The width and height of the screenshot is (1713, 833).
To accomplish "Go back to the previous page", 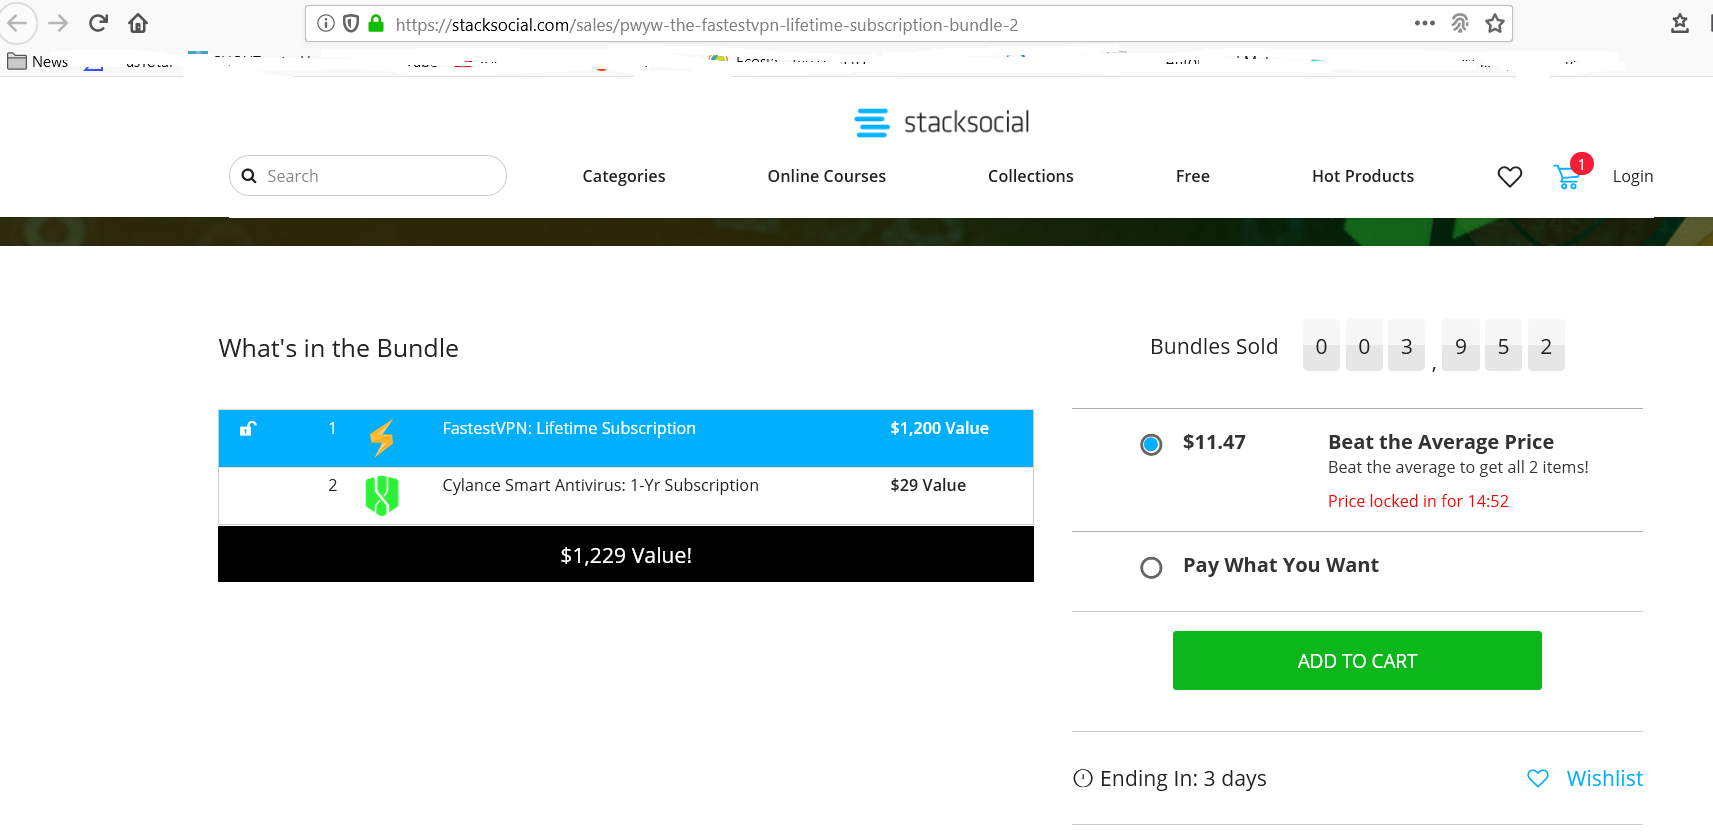I will coord(17,23).
